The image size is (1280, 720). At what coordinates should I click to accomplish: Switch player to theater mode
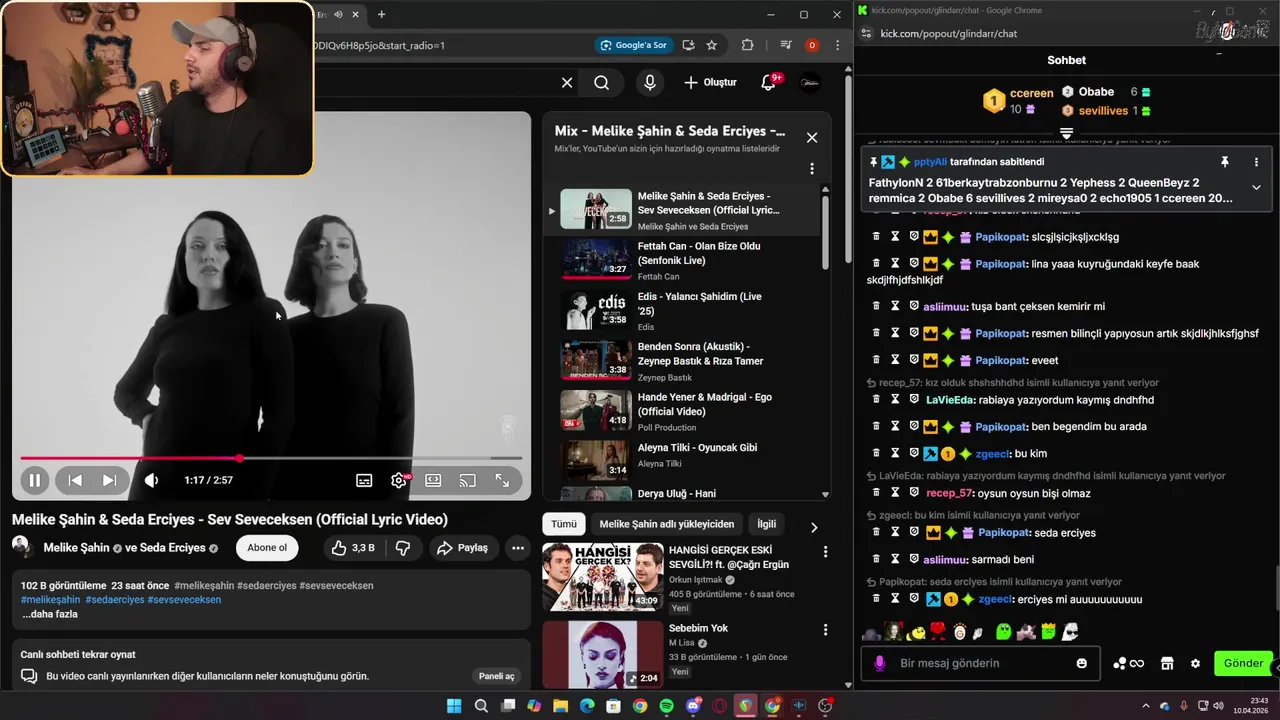433,480
